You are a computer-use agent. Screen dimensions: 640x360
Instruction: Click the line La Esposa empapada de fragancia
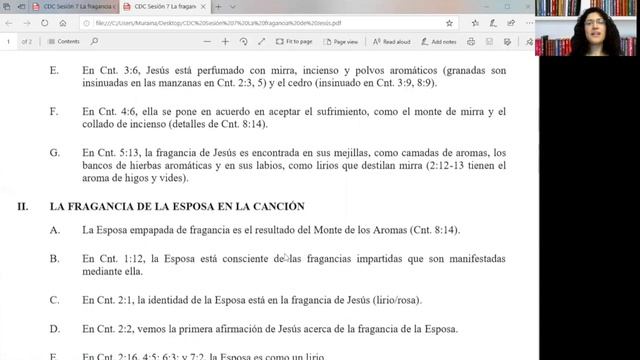271,230
